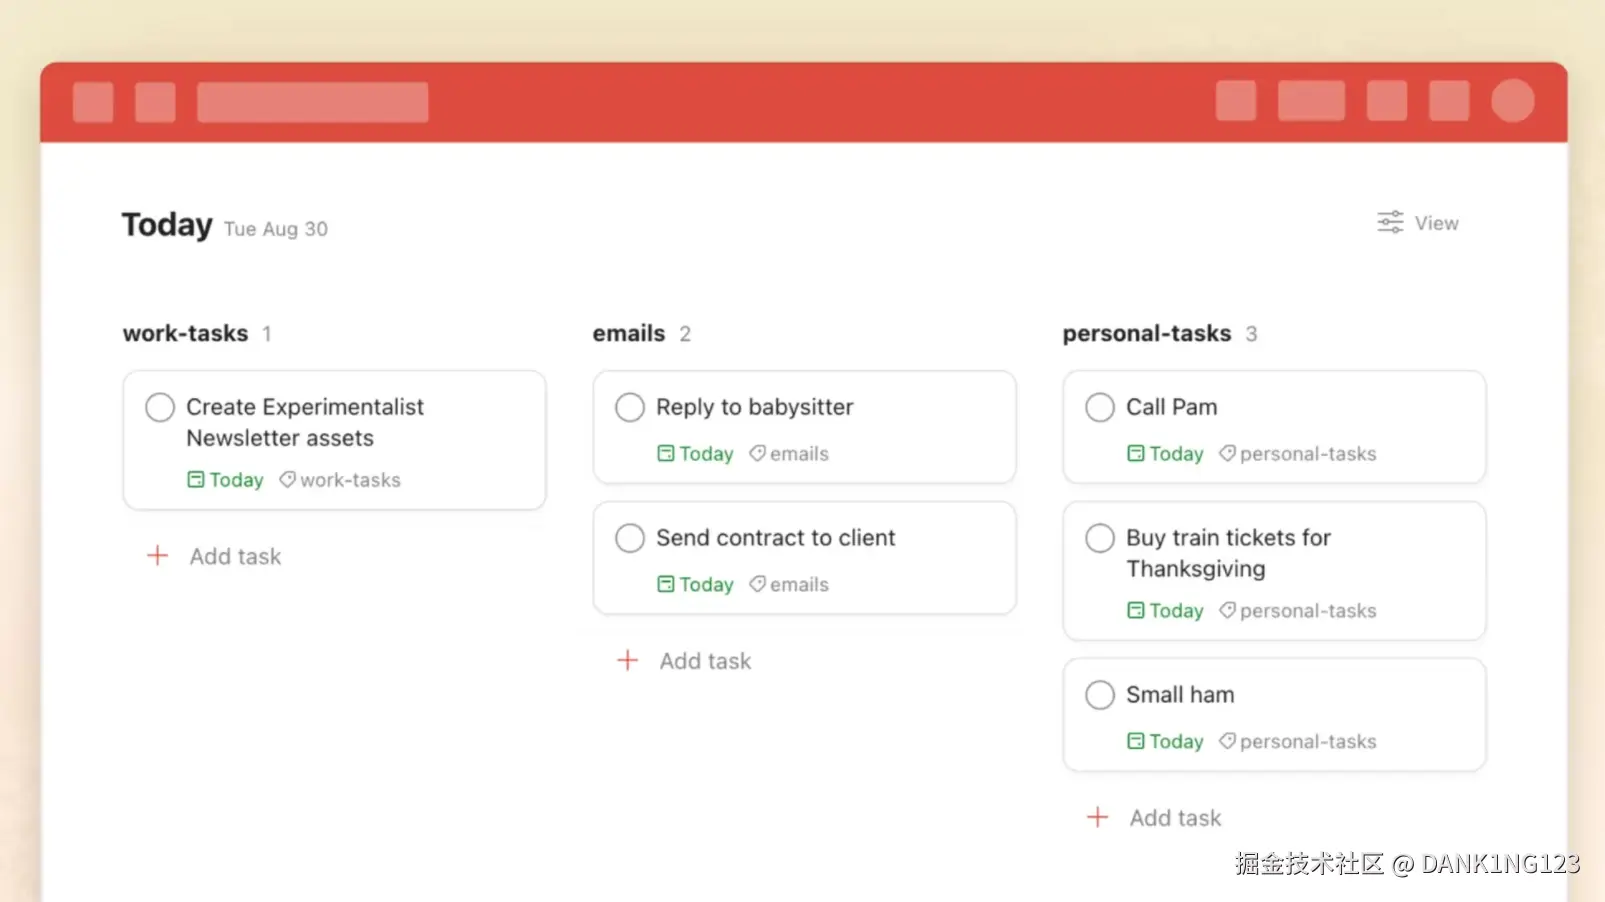Select the personal-tasks column heading
The width and height of the screenshot is (1605, 902).
click(x=1146, y=333)
